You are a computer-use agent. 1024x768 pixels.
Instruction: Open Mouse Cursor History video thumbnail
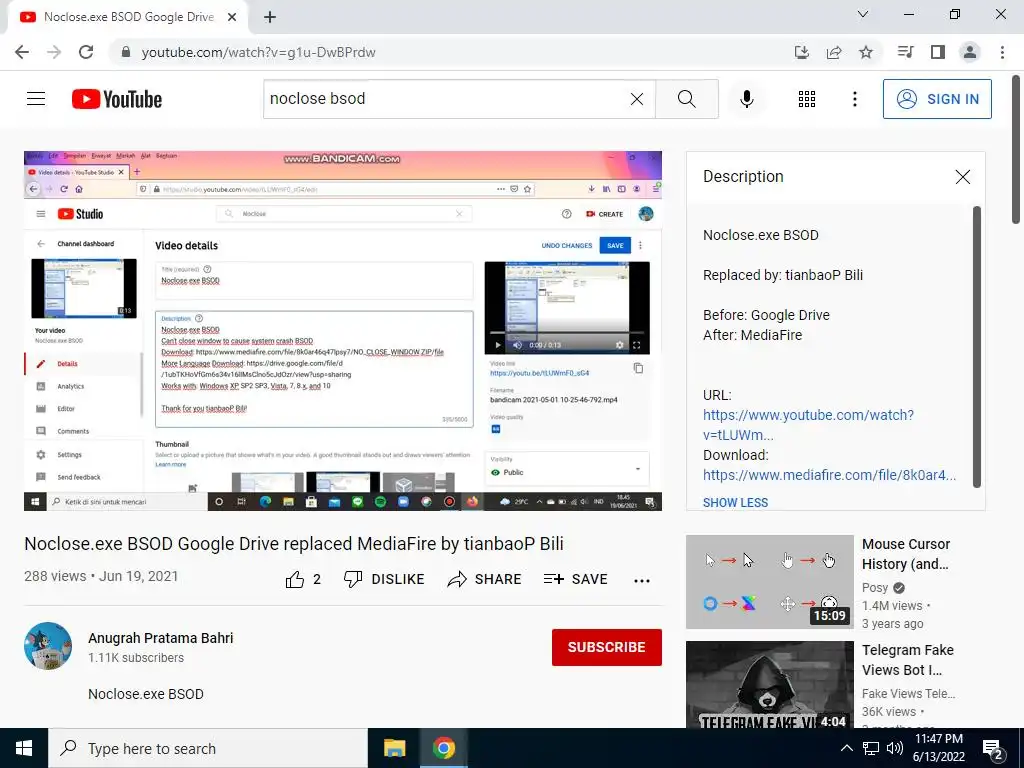(769, 582)
